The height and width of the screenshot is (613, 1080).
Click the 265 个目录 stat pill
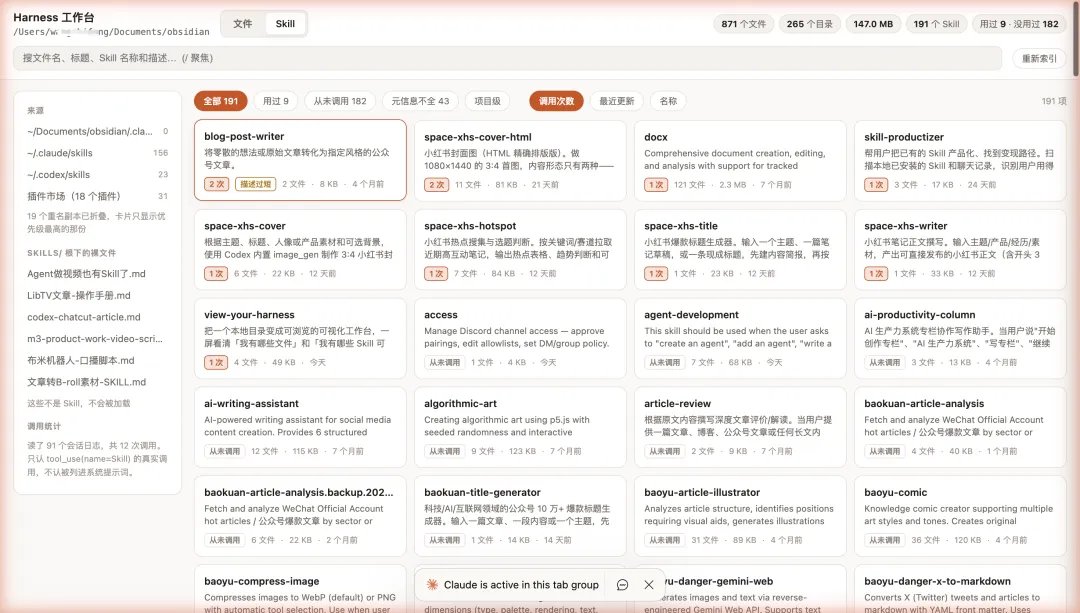(809, 24)
